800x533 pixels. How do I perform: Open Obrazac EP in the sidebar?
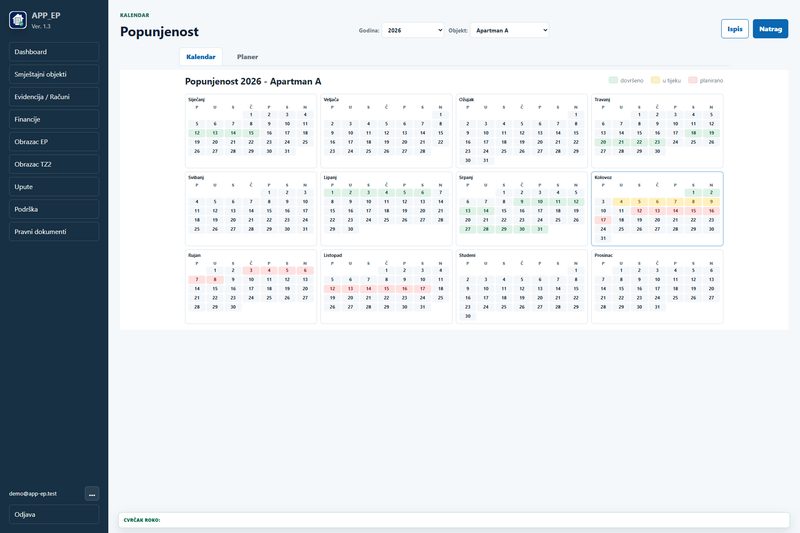point(54,141)
